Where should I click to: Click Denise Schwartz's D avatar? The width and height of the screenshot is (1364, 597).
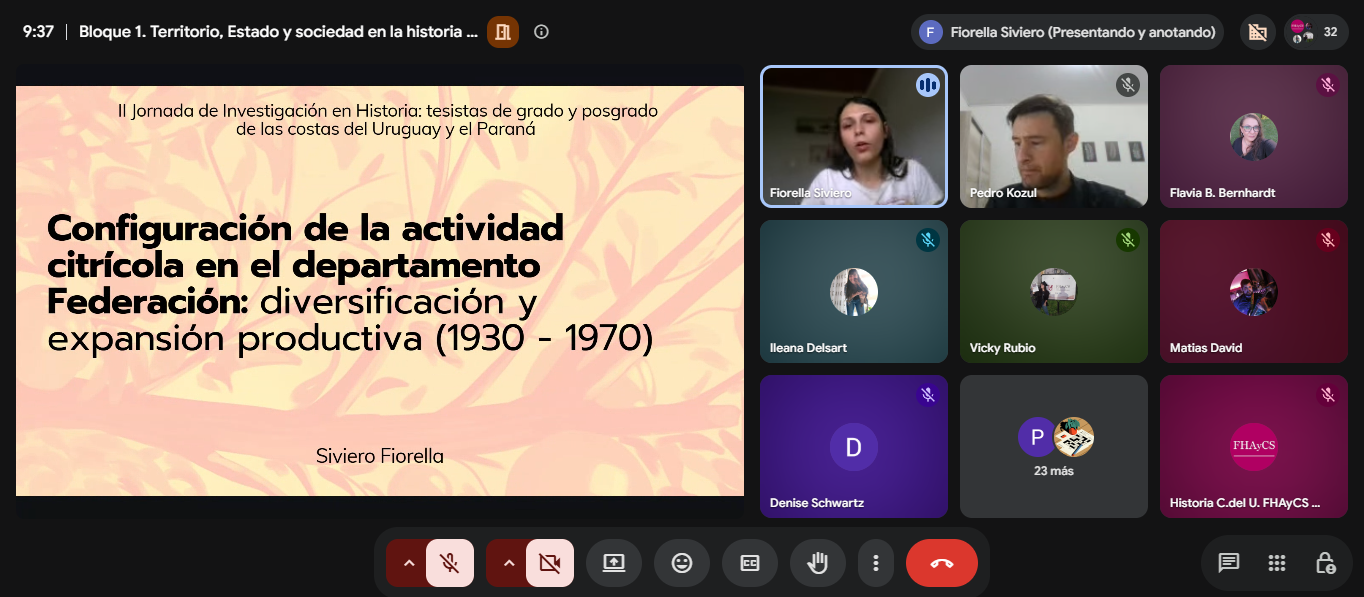click(854, 447)
